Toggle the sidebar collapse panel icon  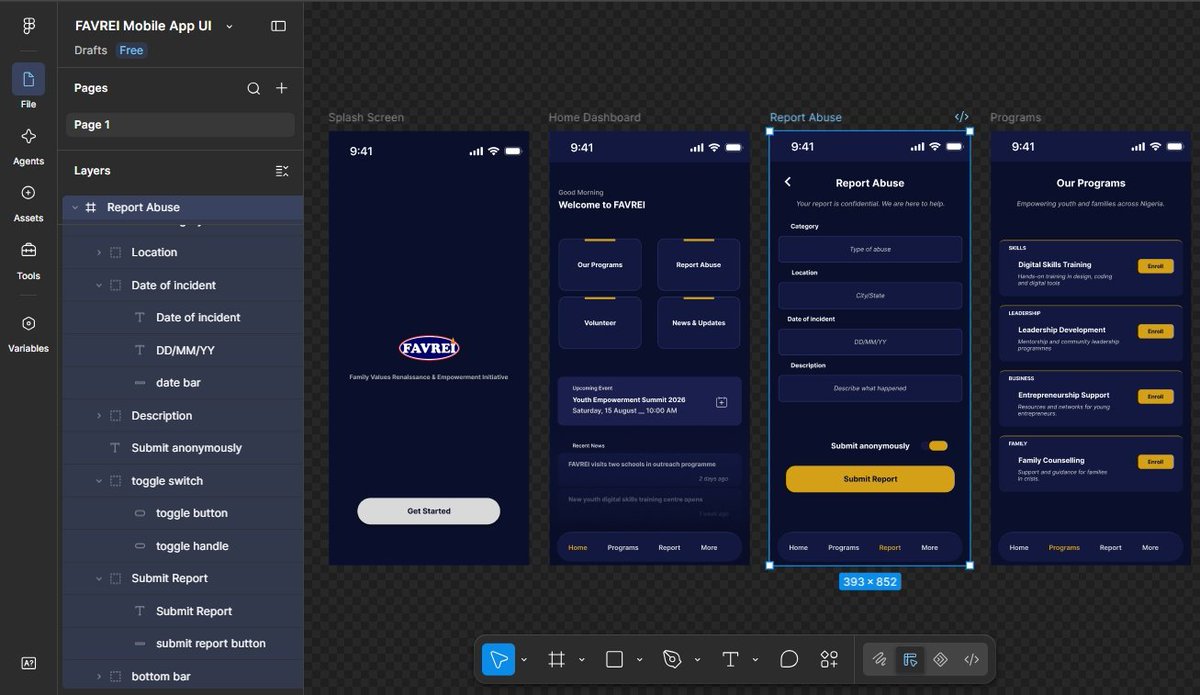(x=278, y=26)
